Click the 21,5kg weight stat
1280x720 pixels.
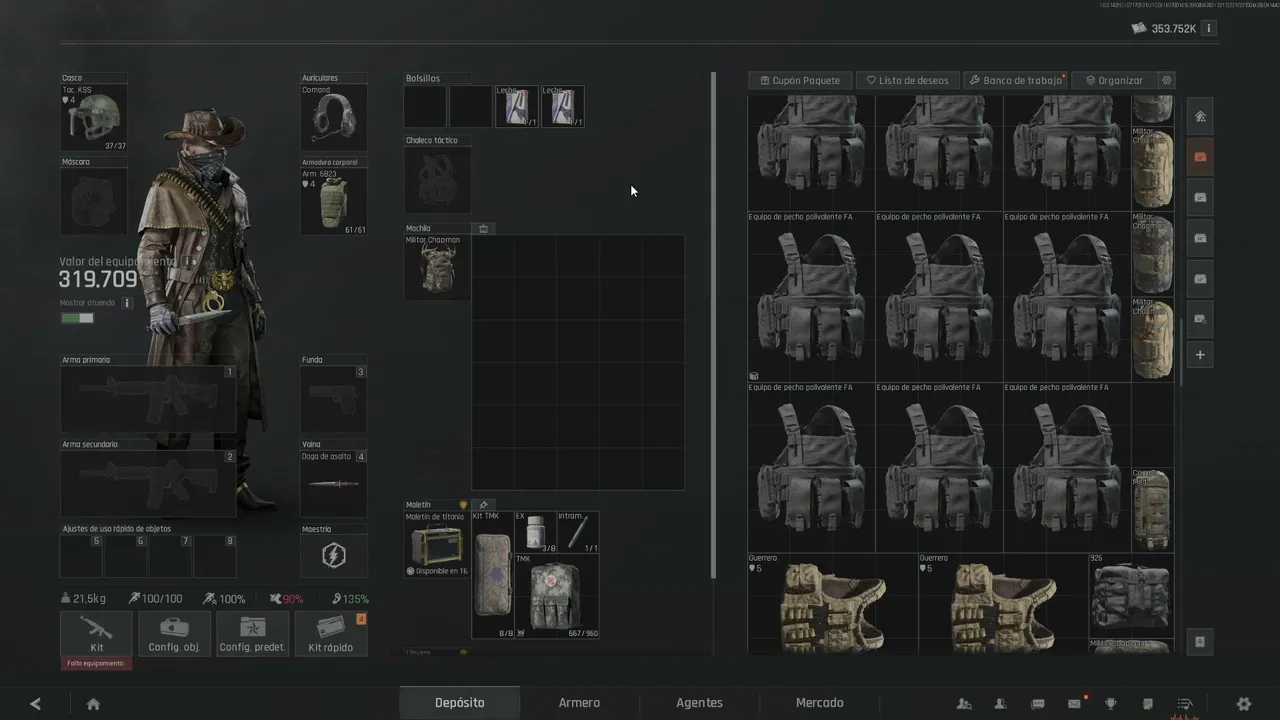(83, 599)
